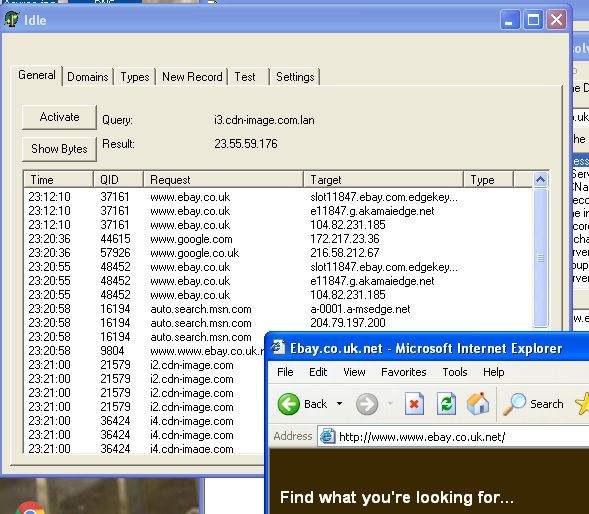Viewport: 589px width, 514px height.
Task: Click the Activate button
Action: [x=59, y=117]
